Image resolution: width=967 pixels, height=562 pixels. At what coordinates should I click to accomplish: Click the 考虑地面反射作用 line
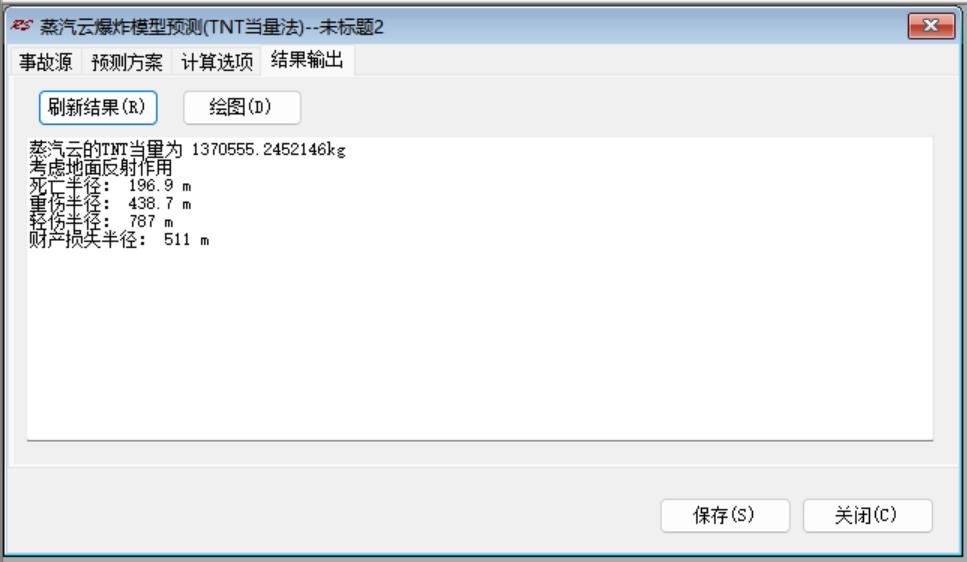click(101, 167)
